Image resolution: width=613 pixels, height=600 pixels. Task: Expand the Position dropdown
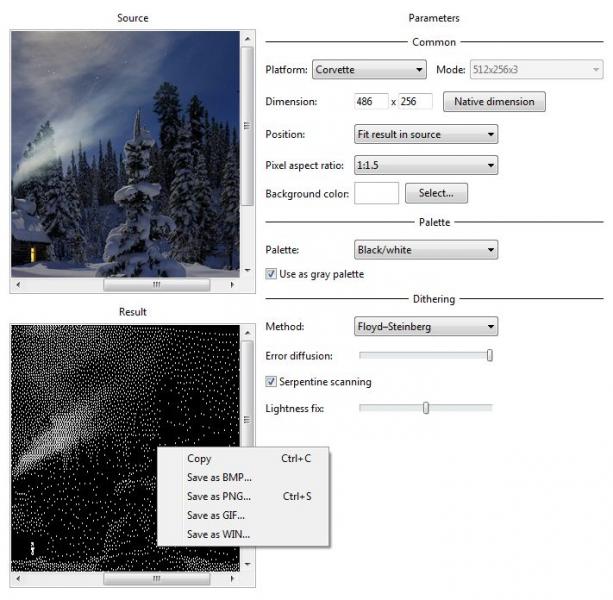(426, 134)
